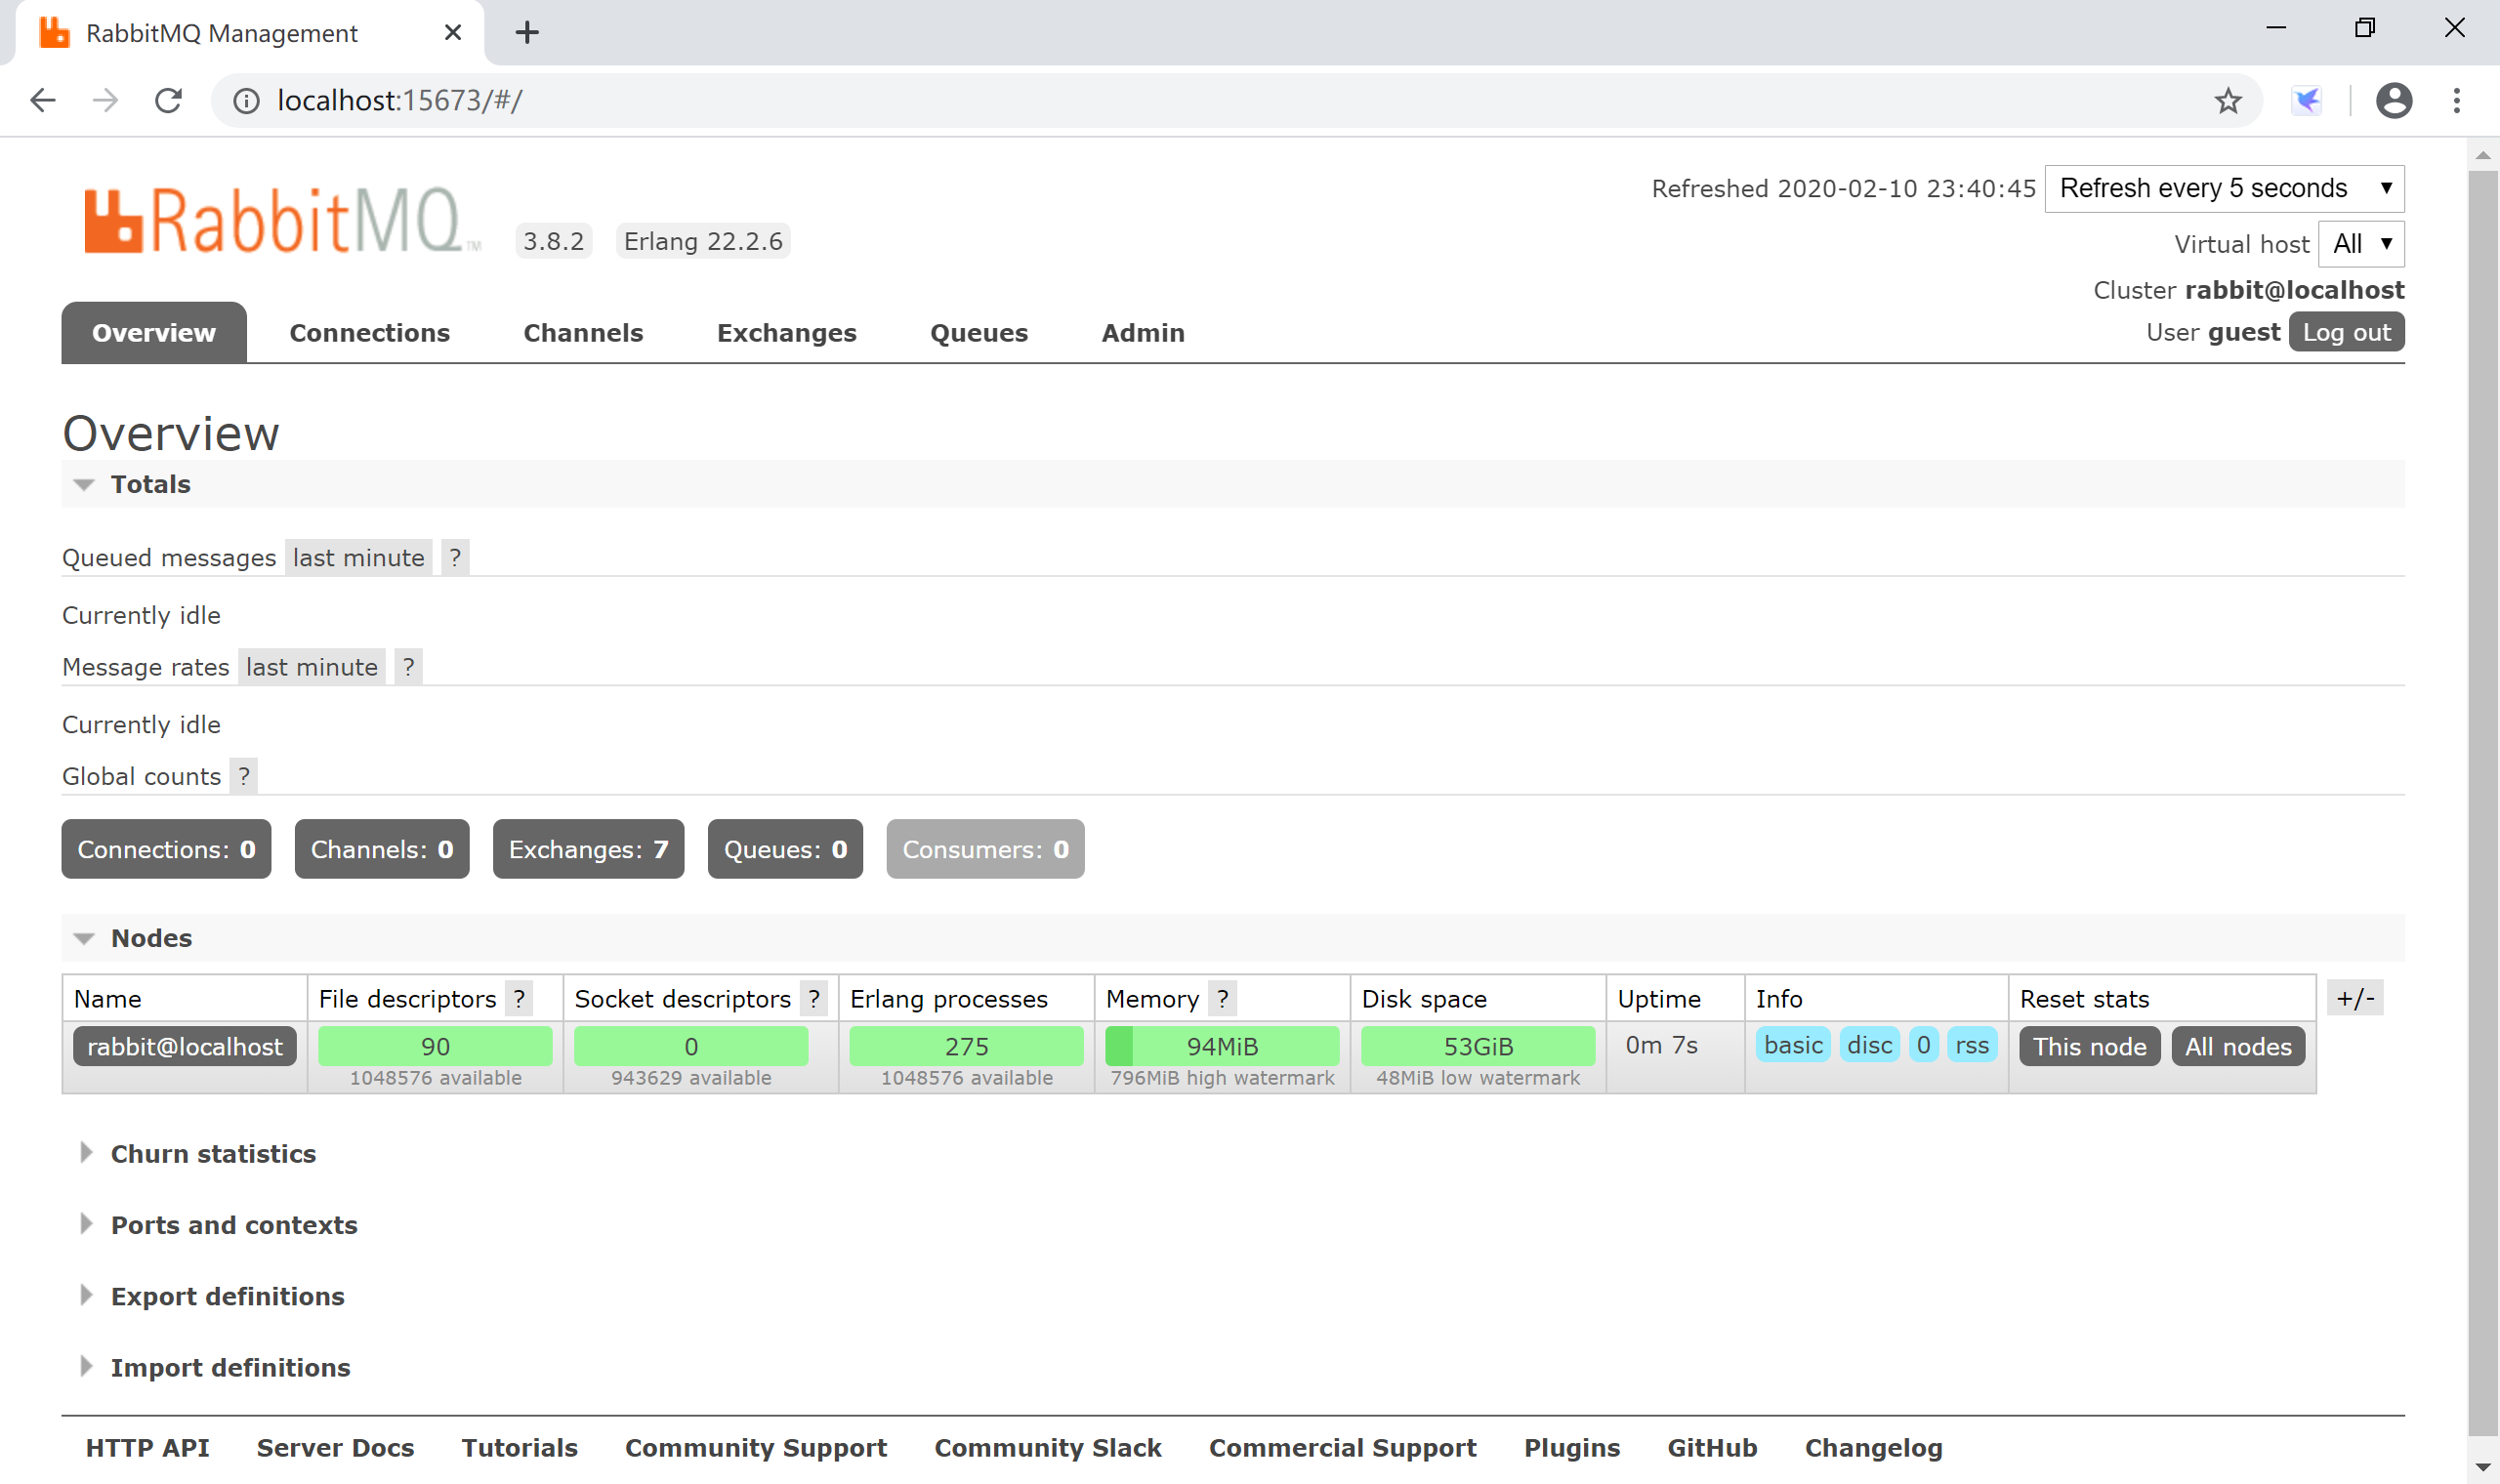This screenshot has height=1484, width=2500.
Task: Open the Community Slack footer link
Action: 1048,1448
